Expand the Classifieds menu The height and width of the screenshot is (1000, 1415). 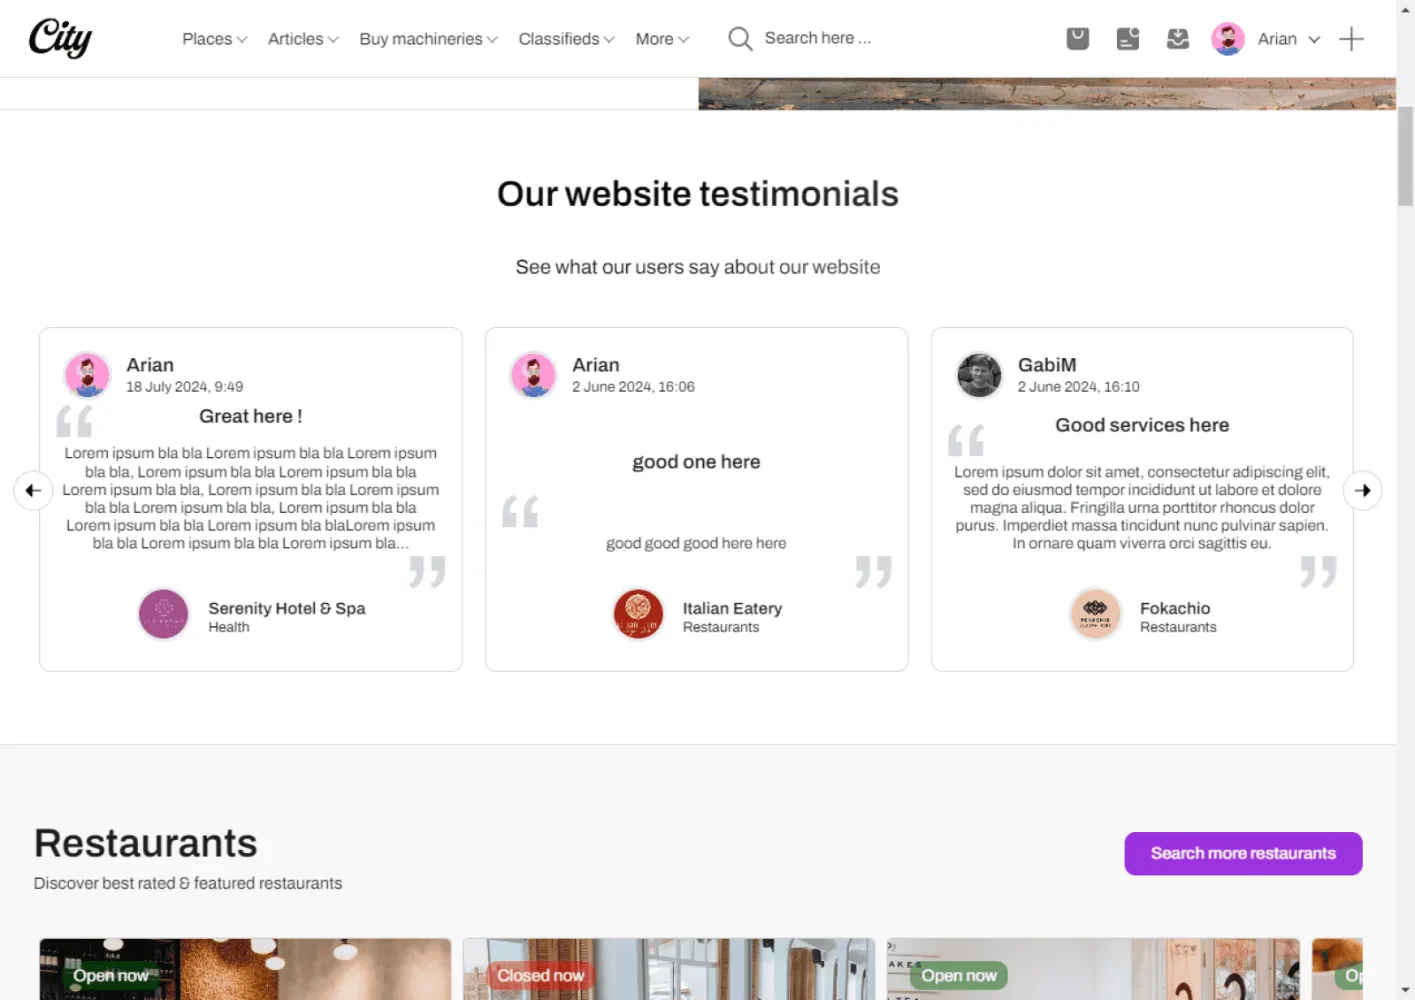[x=566, y=39]
